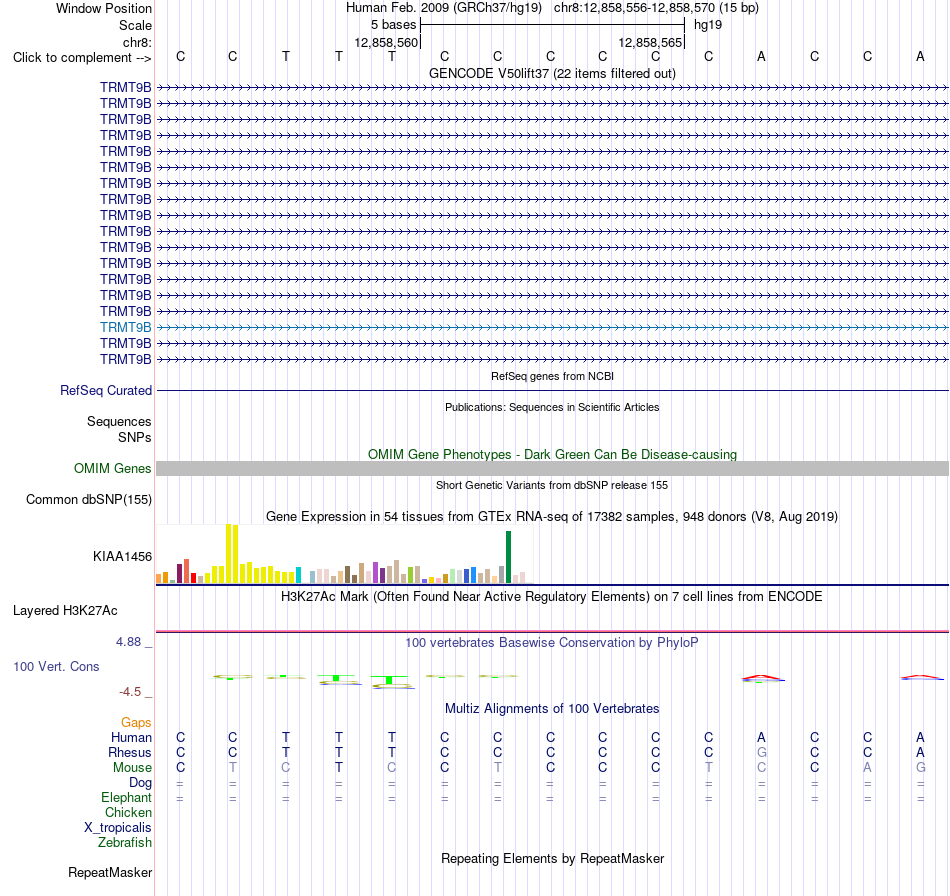The image size is (950, 896).
Task: Open the 'RefSeq genes from NCBI' title
Action: pyautogui.click(x=552, y=376)
